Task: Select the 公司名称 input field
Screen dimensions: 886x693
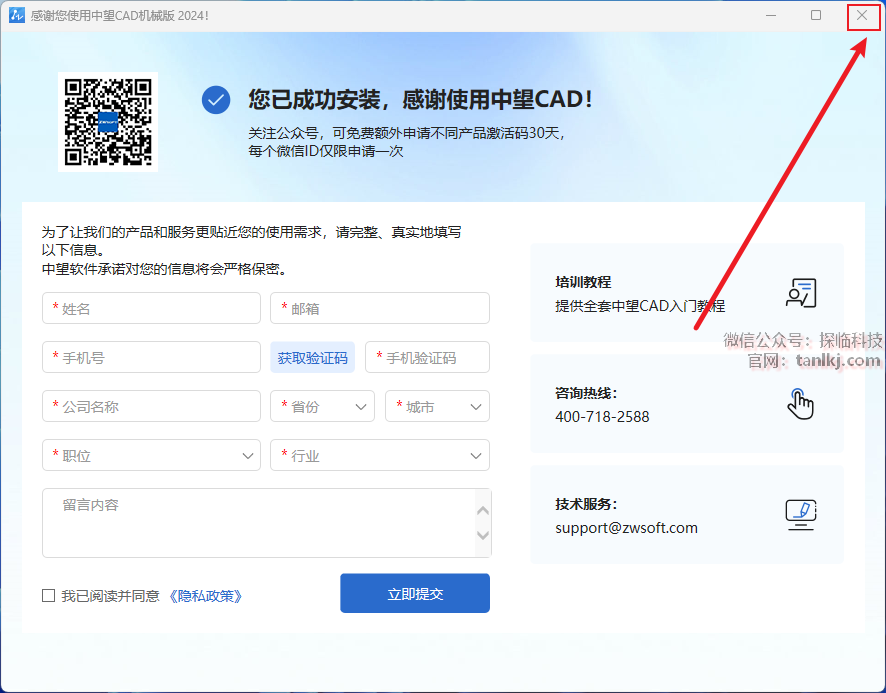Action: (151, 406)
